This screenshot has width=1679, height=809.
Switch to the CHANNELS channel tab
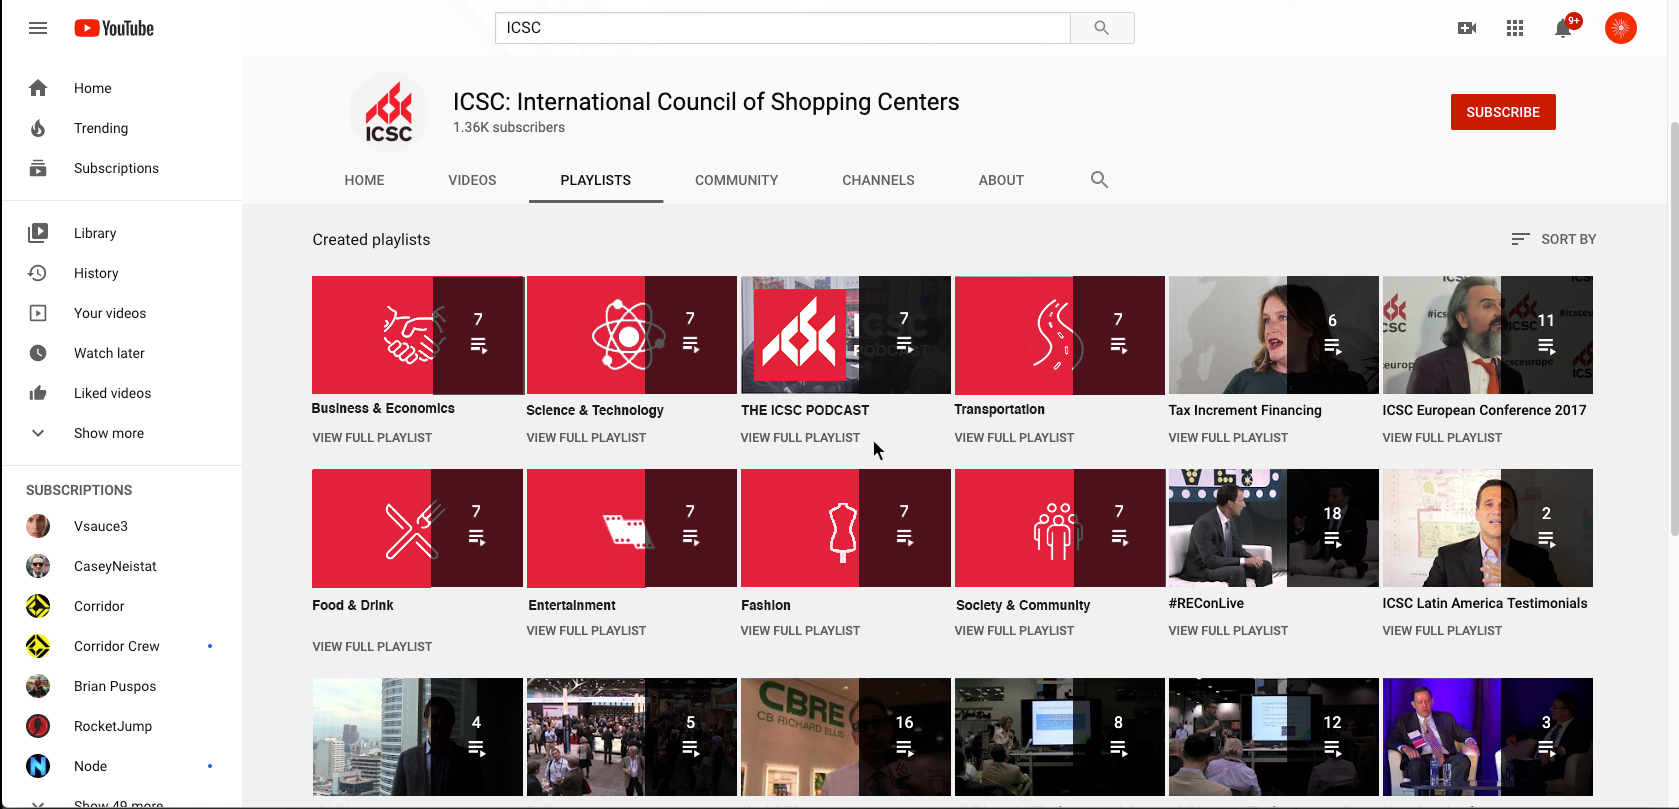878,180
